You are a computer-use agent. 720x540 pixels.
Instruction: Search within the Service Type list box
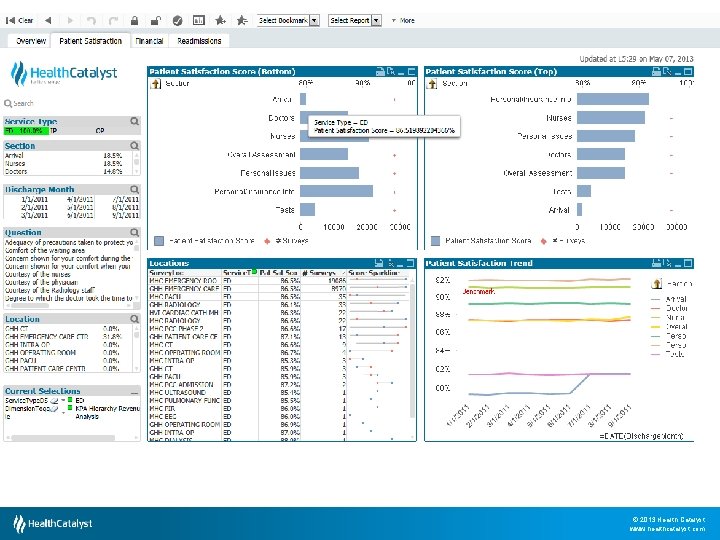[134, 121]
